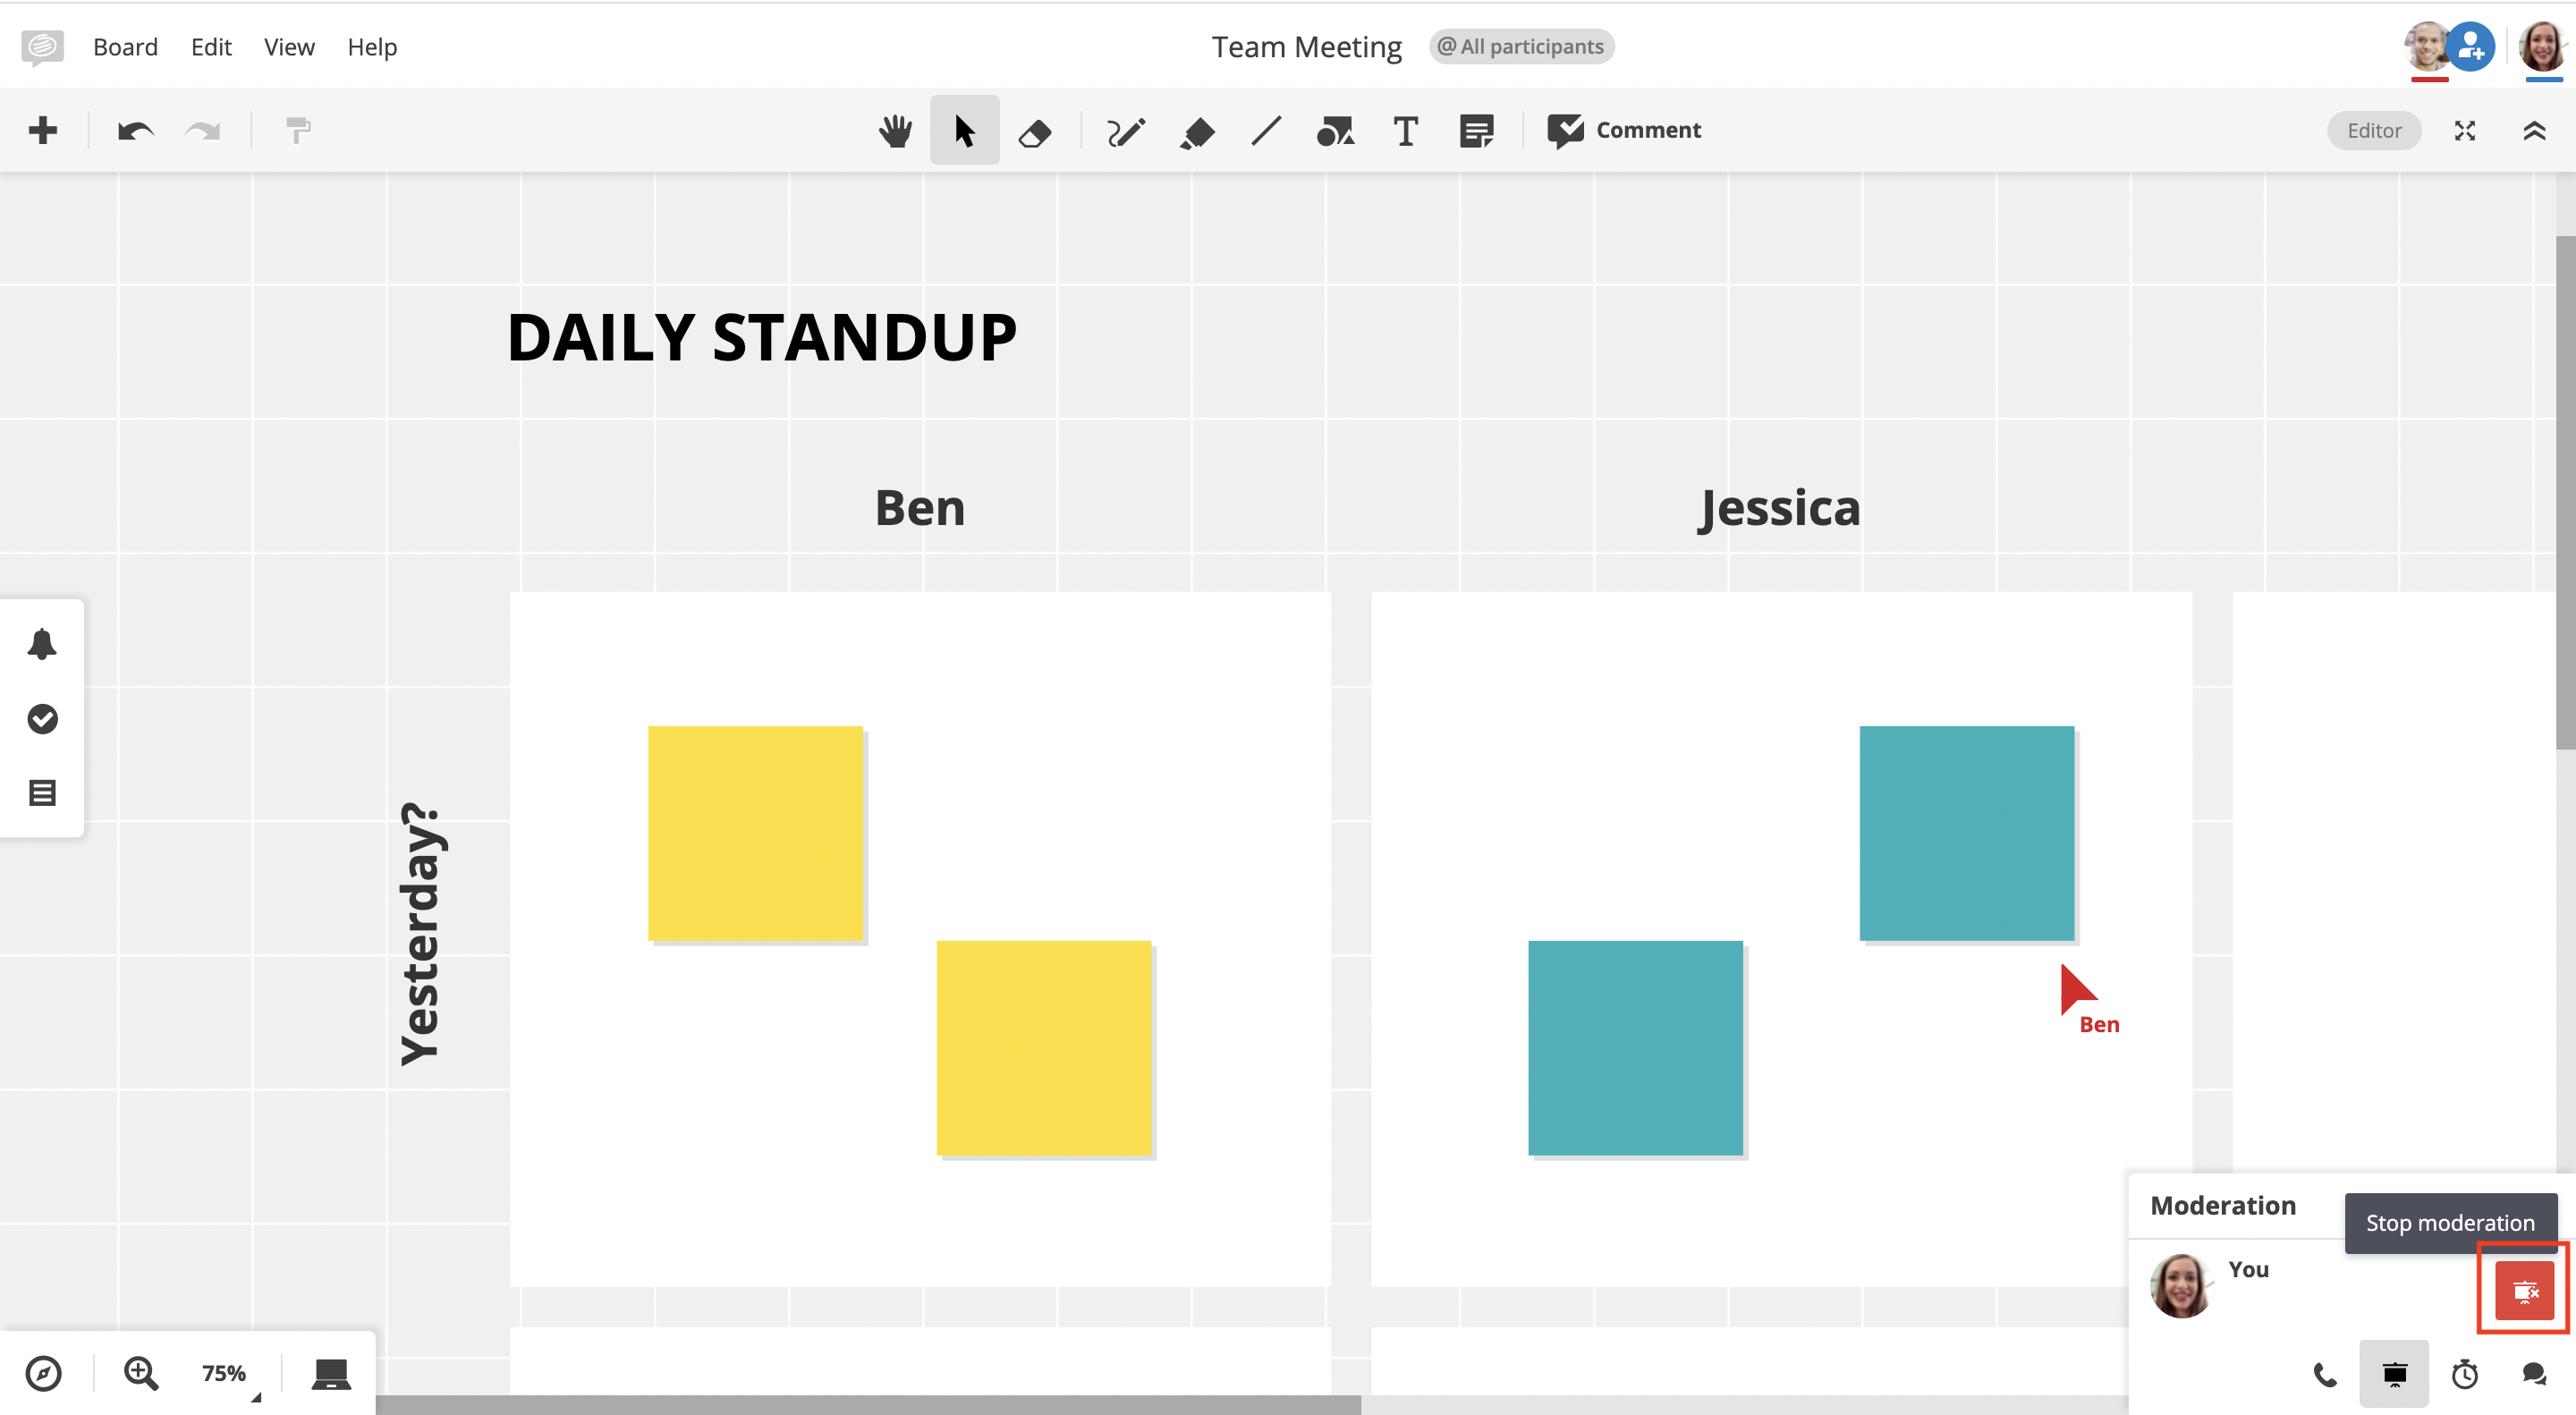Toggle the moderation panel icon
Screen dimensions: 2576x1415
click(x=2394, y=1374)
